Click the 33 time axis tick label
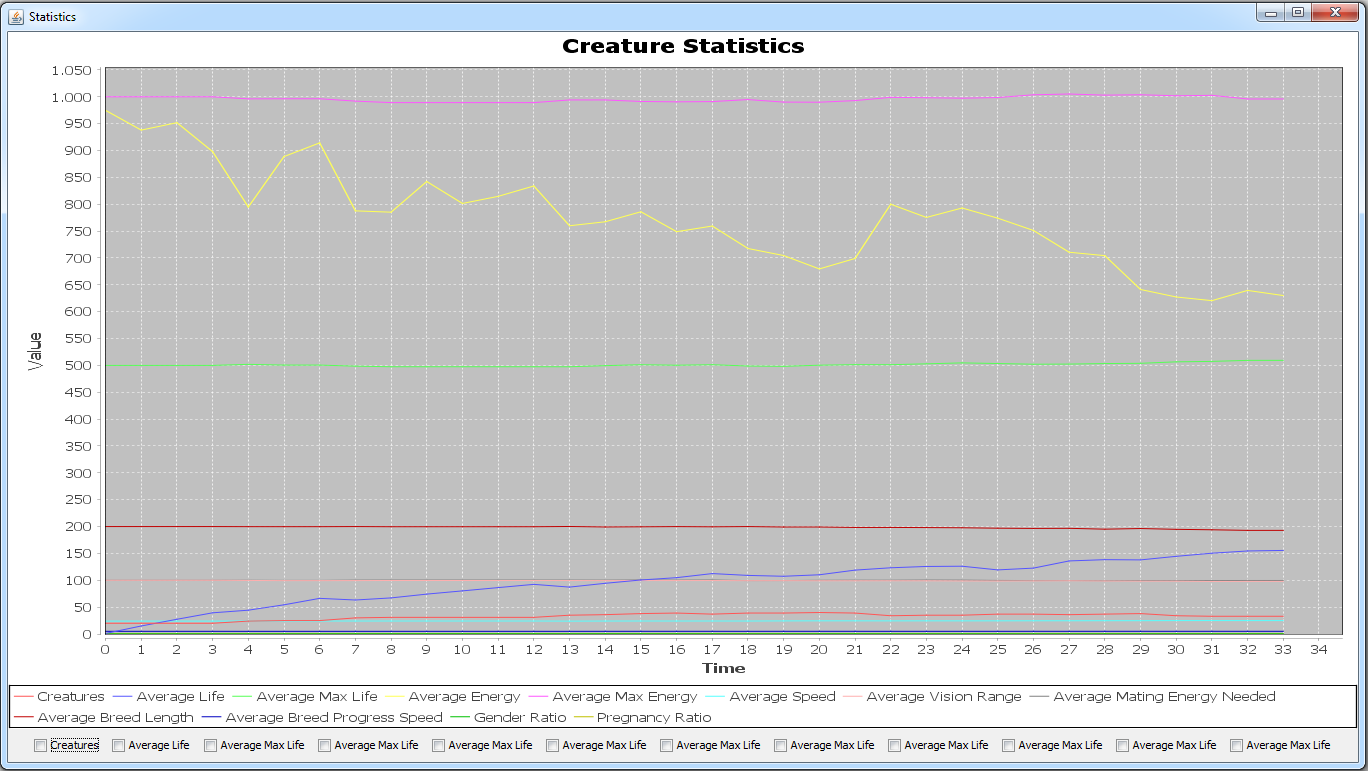 click(1282, 649)
